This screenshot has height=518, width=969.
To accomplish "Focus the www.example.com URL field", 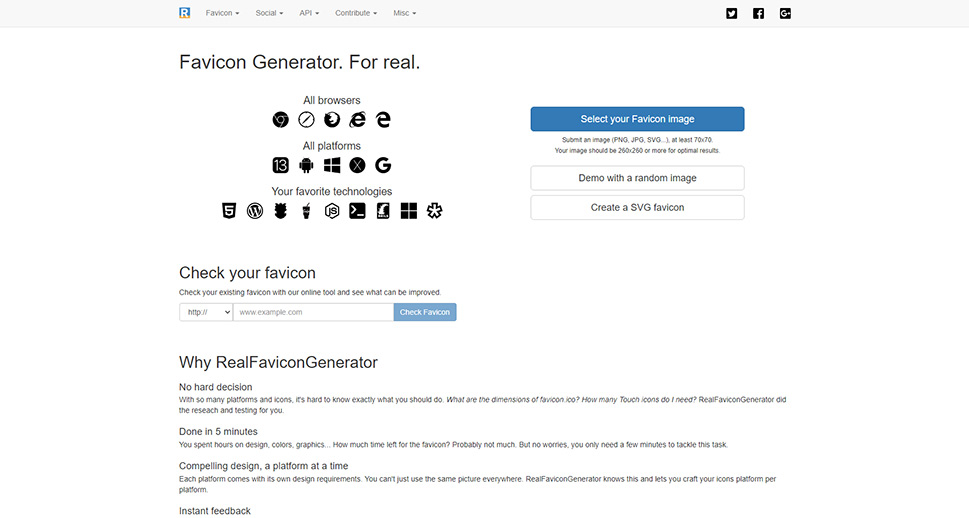I will pyautogui.click(x=313, y=312).
